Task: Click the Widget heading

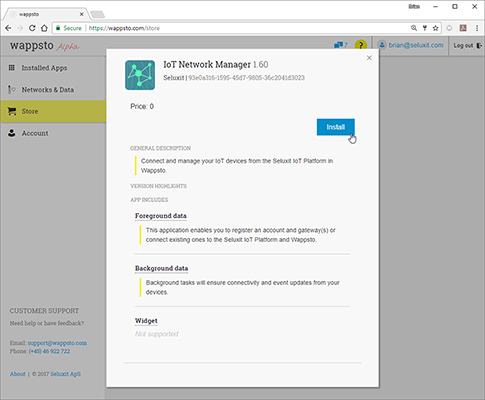Action: pos(146,321)
